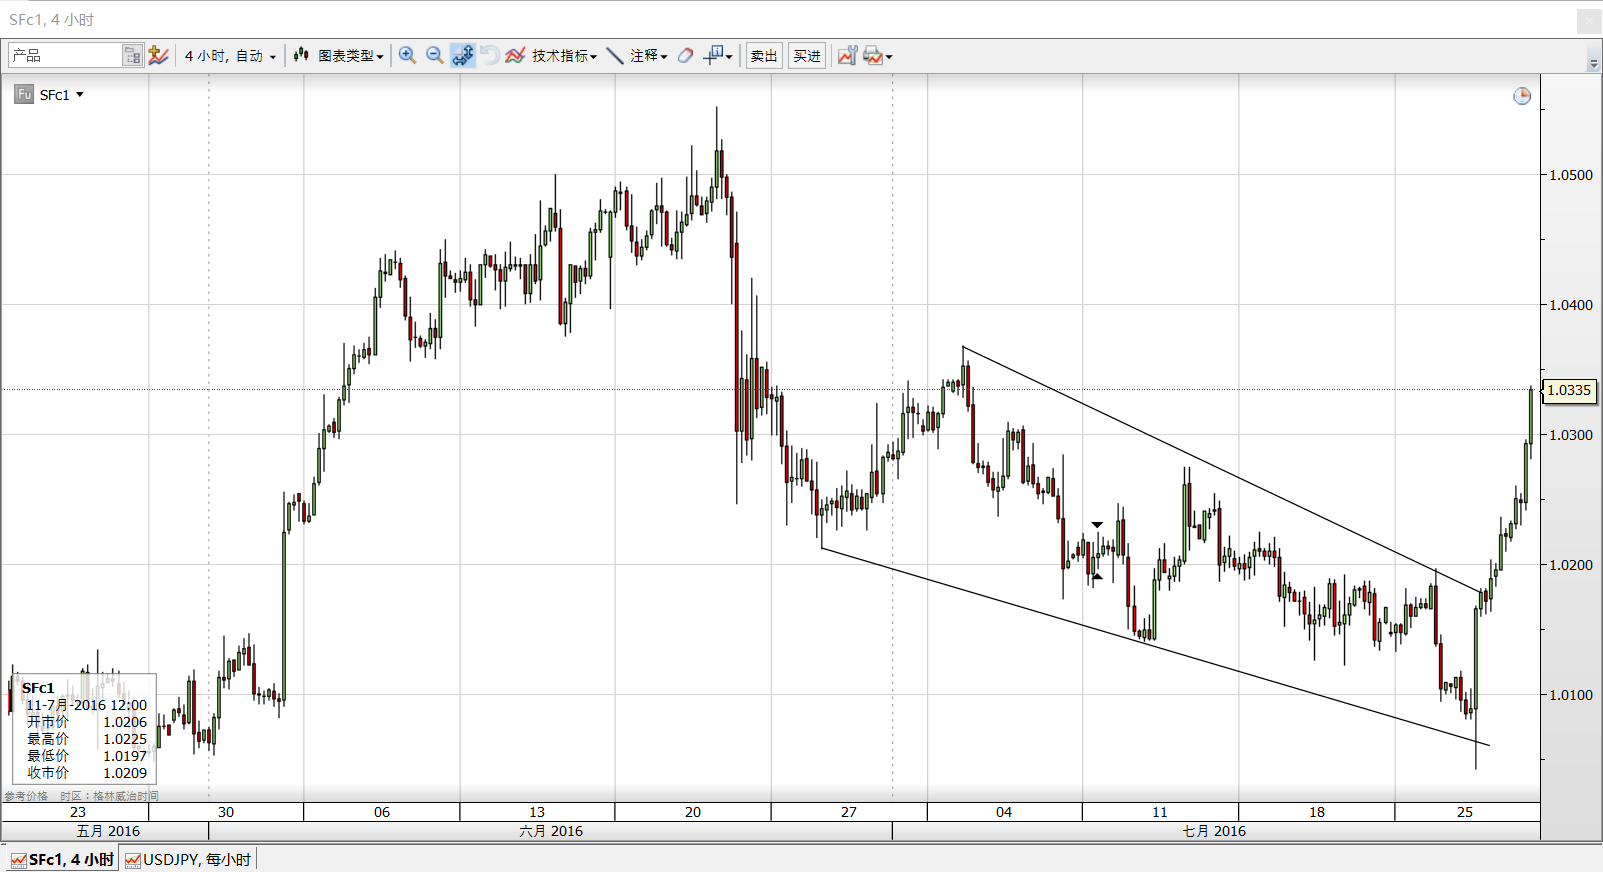Expand the 图表类型 chart type menu

[x=351, y=56]
